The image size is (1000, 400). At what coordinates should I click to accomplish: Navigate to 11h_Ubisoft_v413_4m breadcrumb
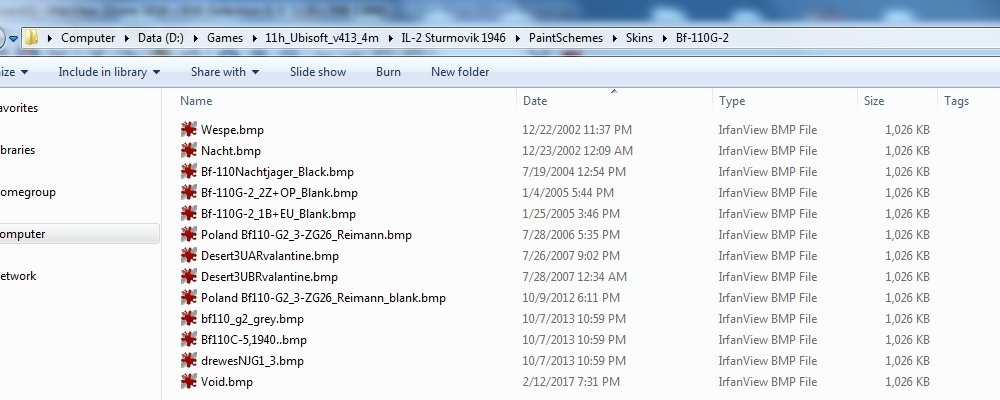[x=321, y=38]
